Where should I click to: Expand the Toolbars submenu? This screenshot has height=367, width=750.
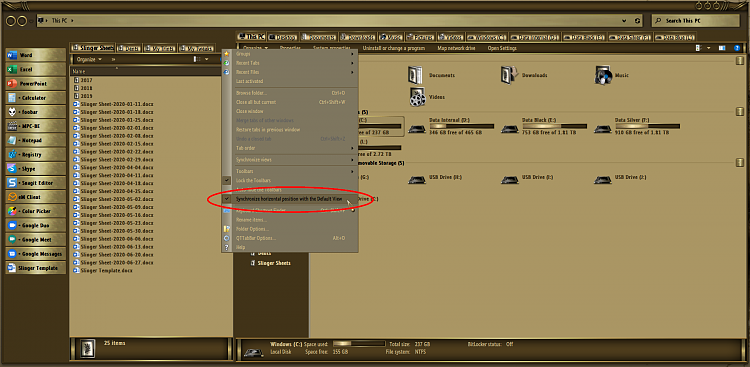(x=290, y=171)
